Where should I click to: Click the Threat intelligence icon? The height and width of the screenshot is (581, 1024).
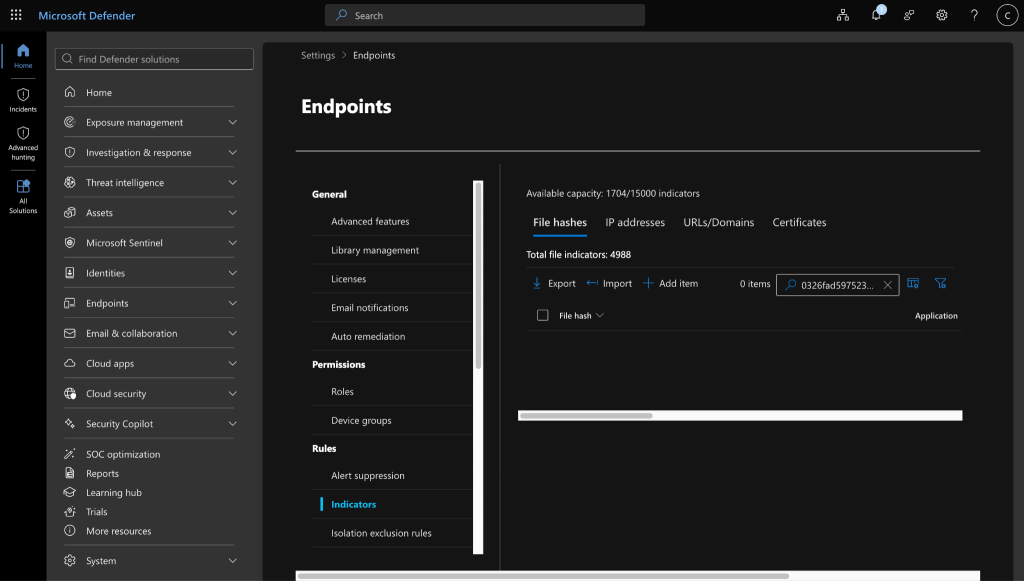tap(70, 182)
